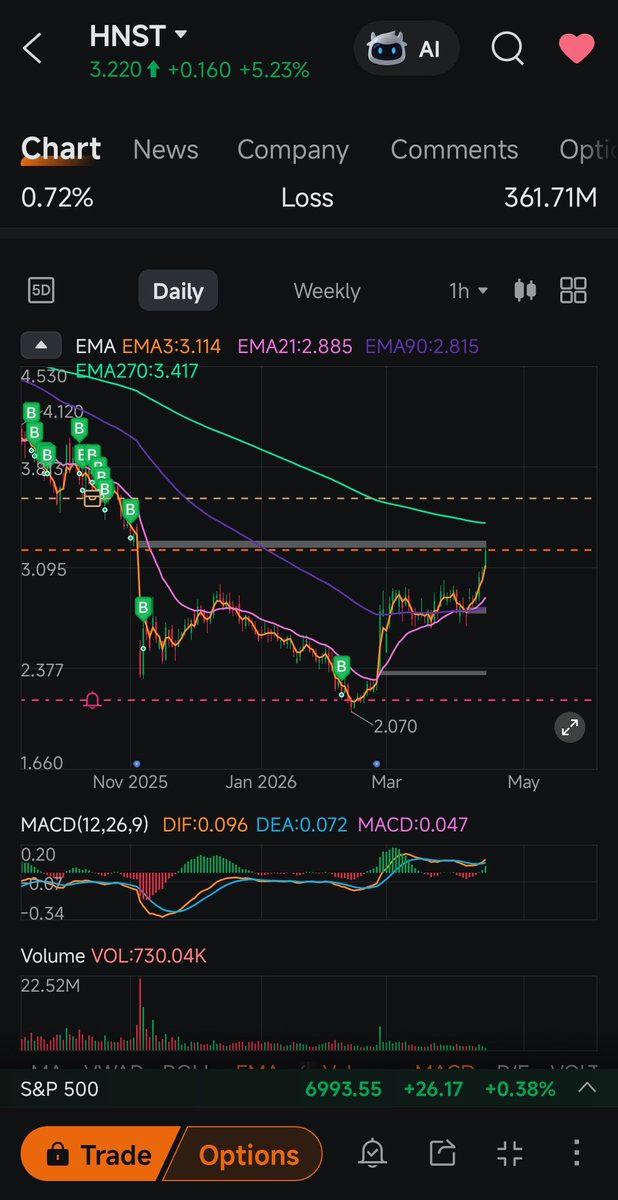The image size is (618, 1200).
Task: Click the pink alert bell on price line
Action: click(93, 700)
